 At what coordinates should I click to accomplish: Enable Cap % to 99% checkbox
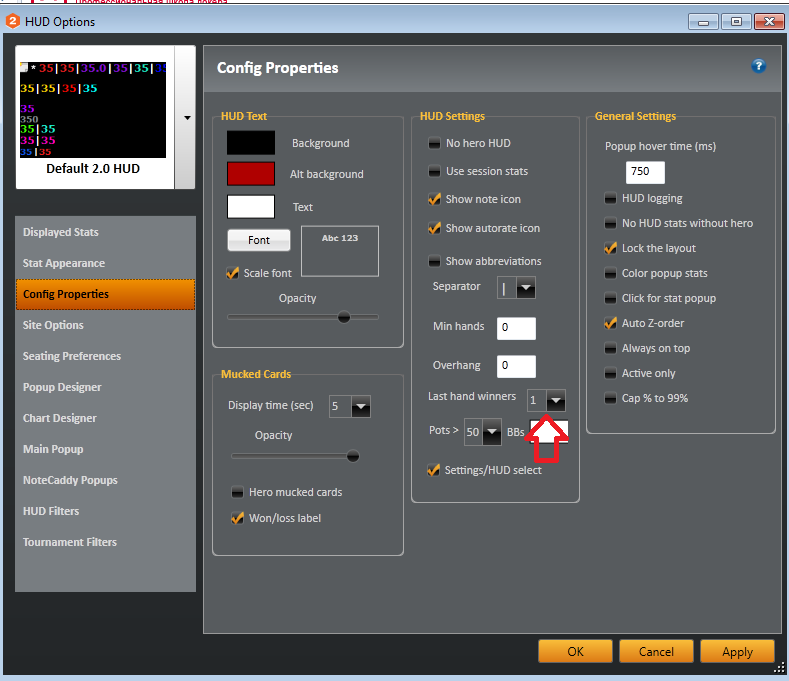pyautogui.click(x=610, y=398)
